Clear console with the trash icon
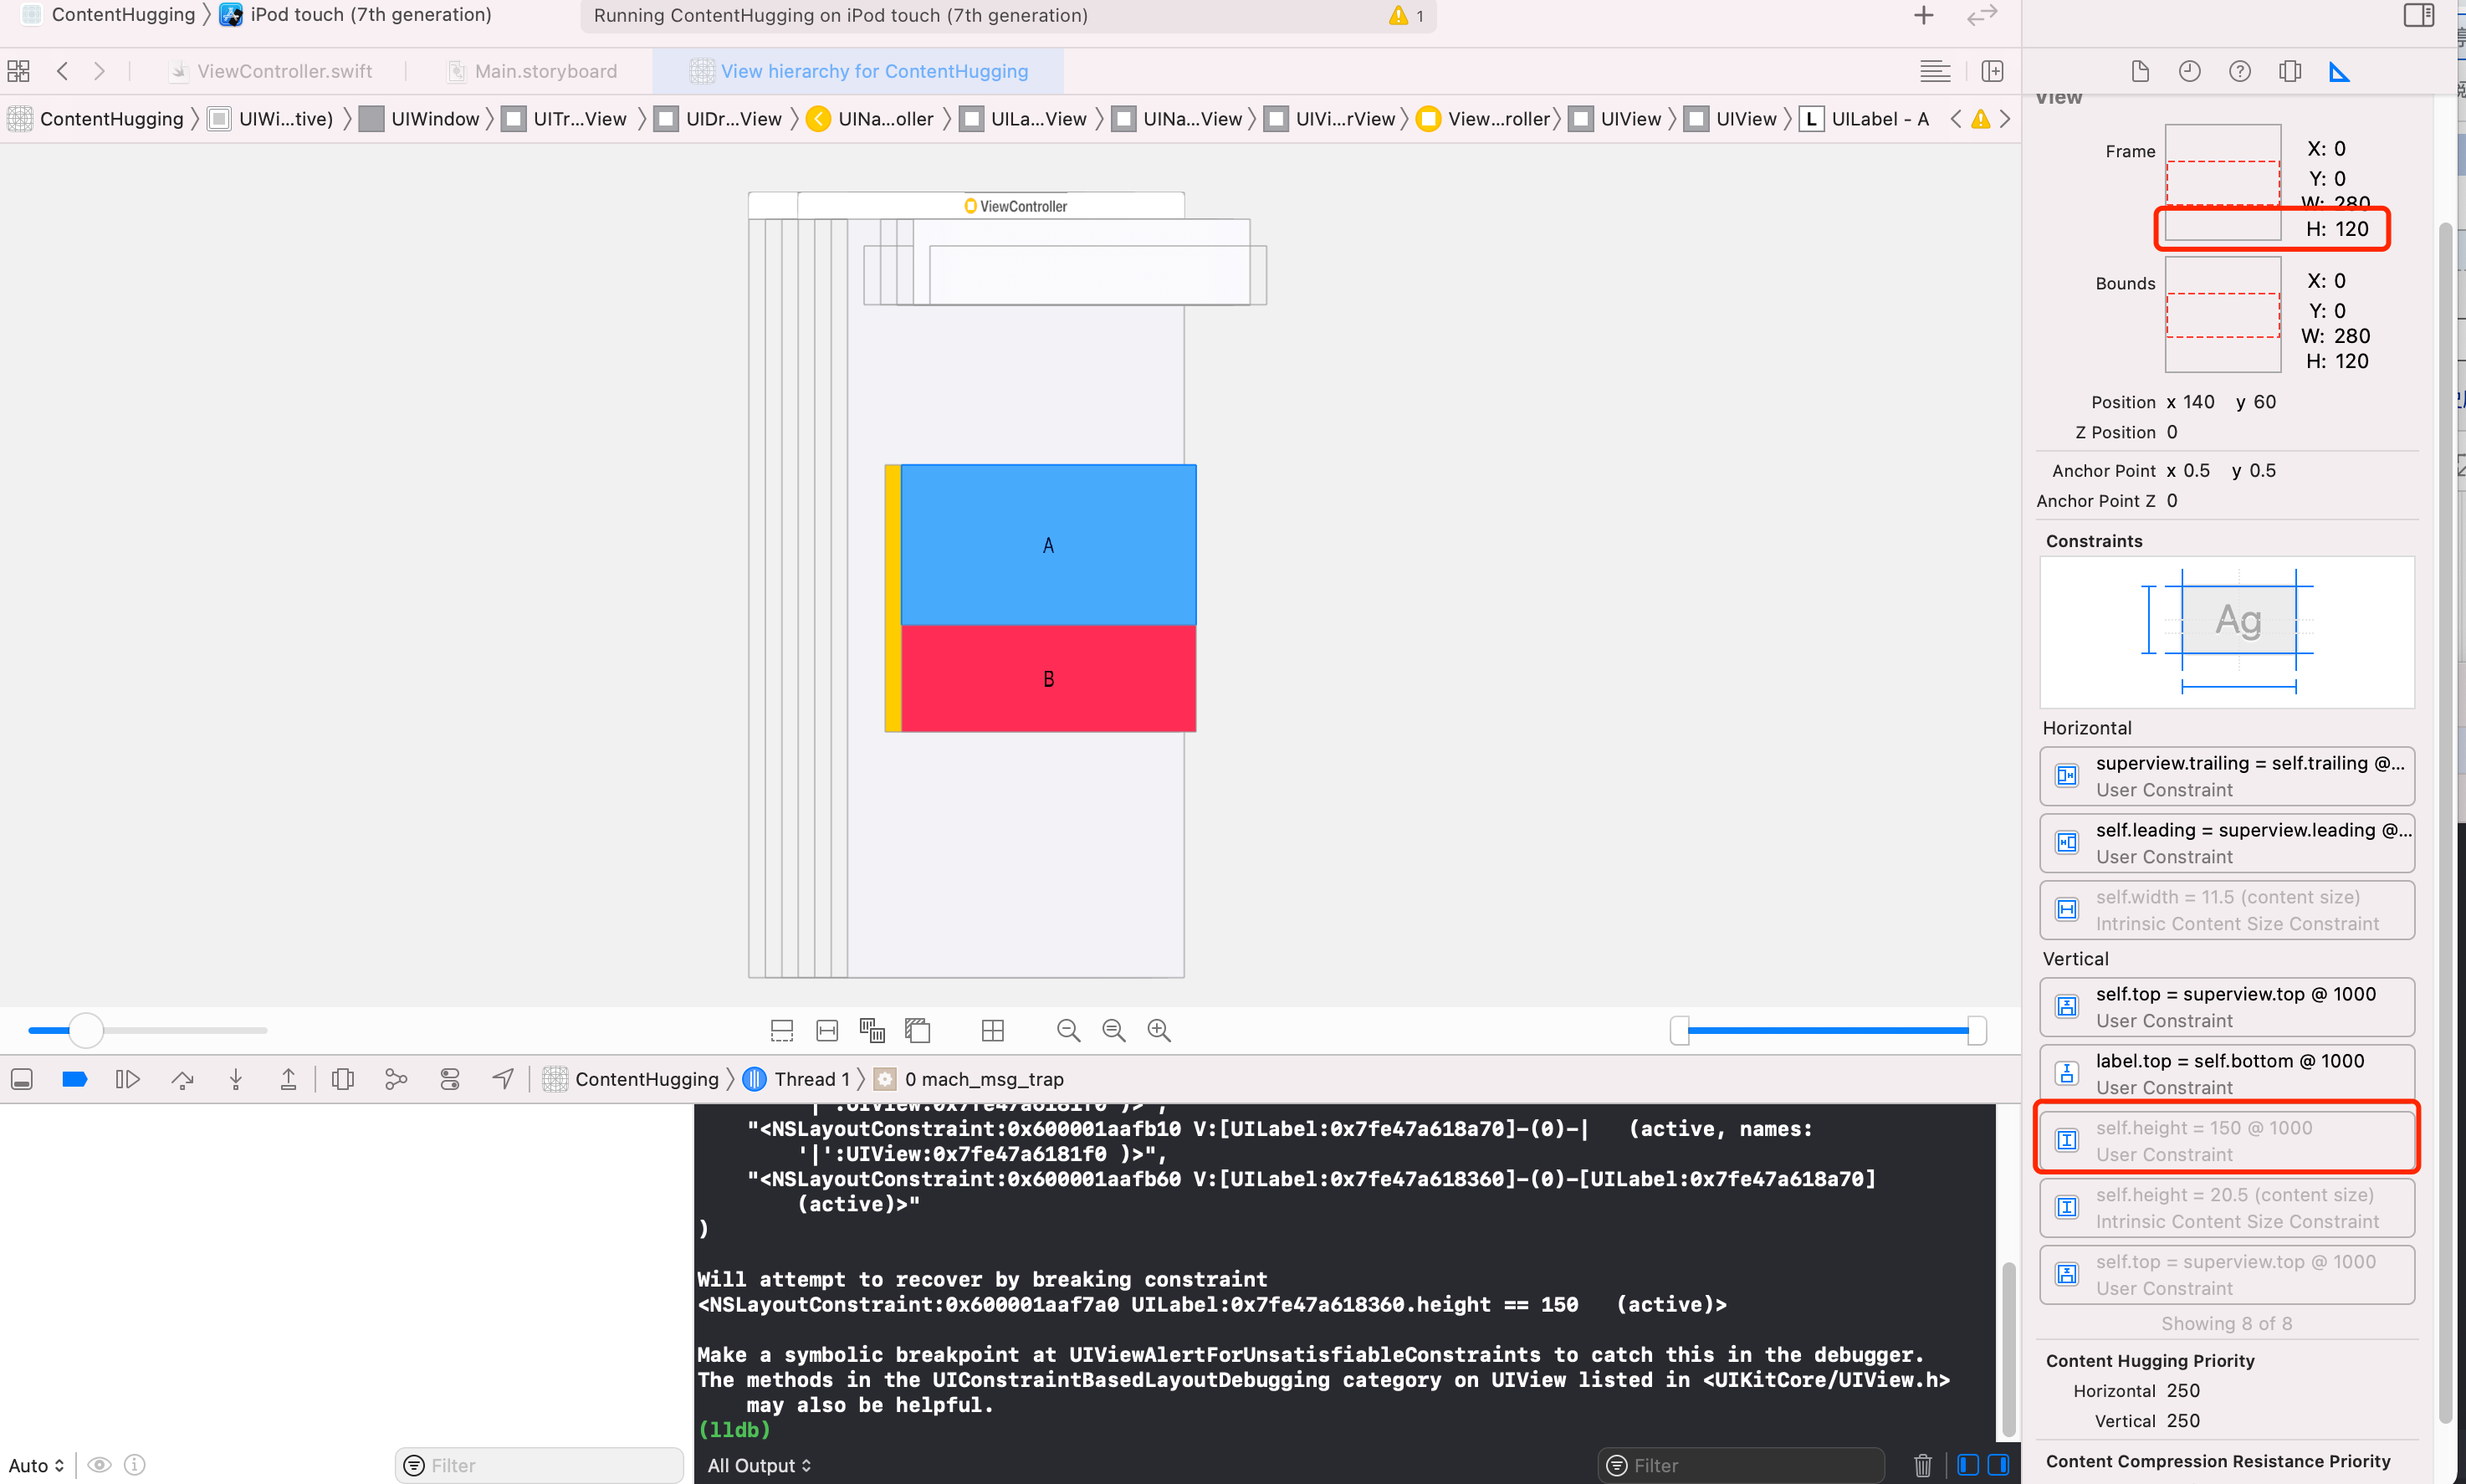Viewport: 2466px width, 1484px height. click(x=1922, y=1465)
